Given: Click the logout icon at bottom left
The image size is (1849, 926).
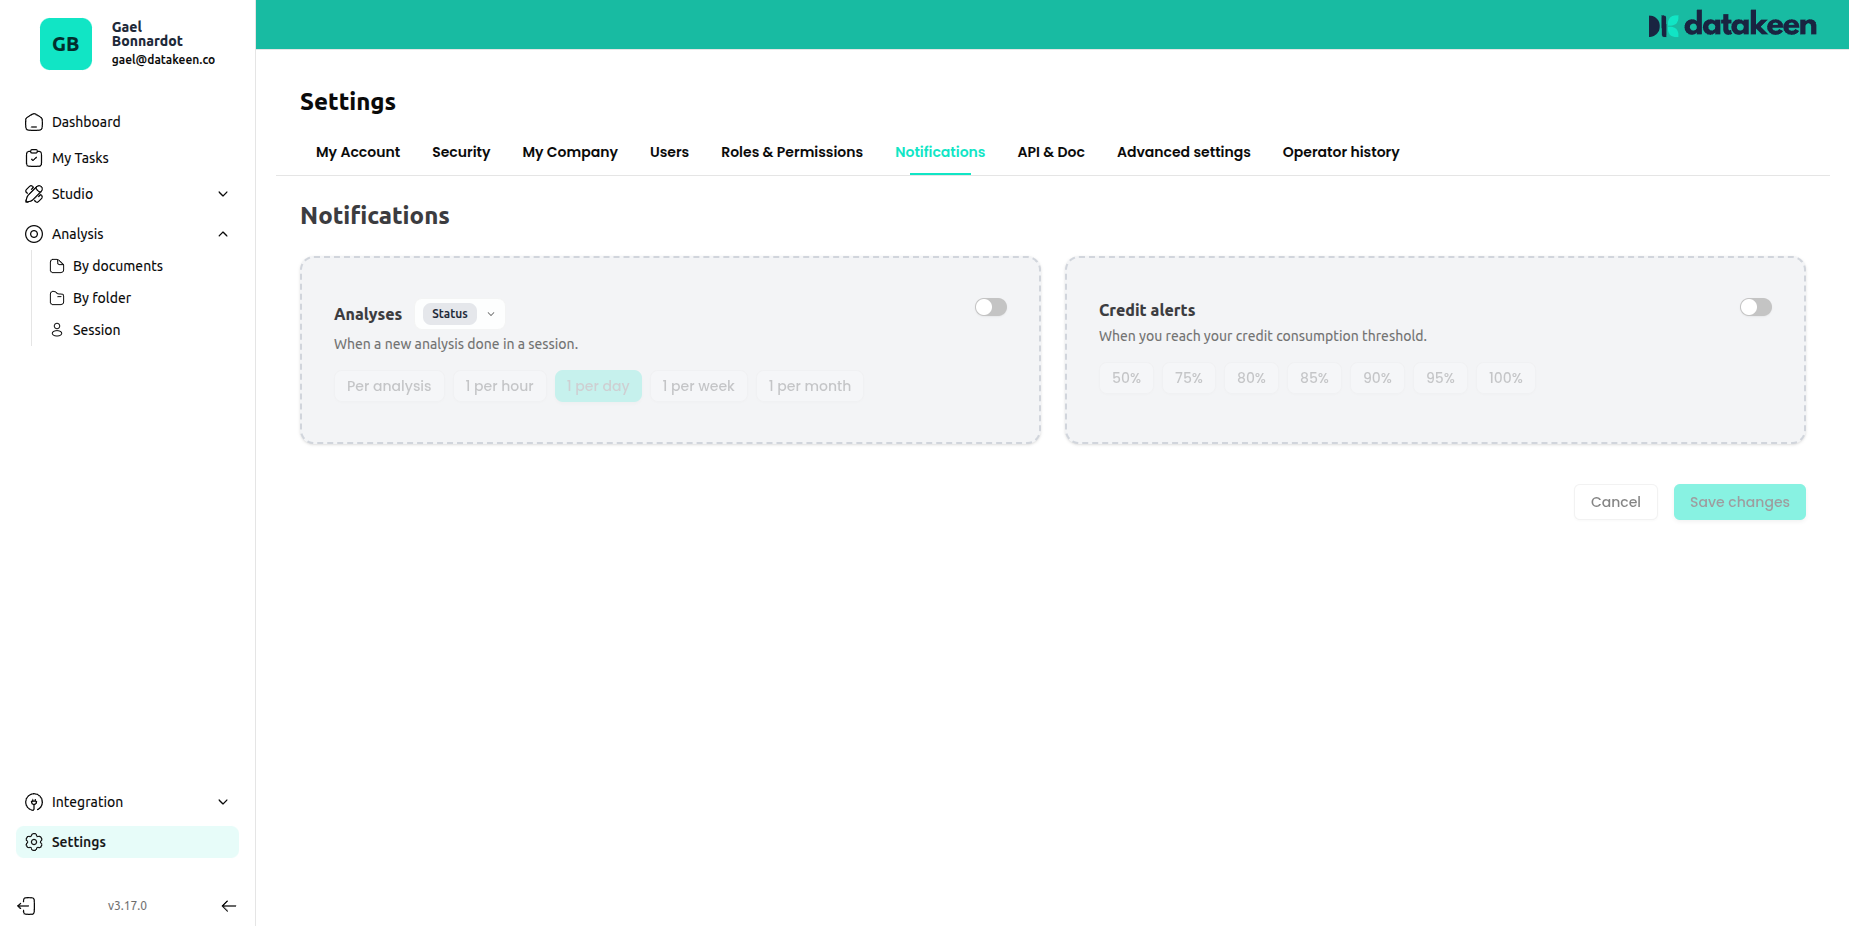Looking at the screenshot, I should (27, 906).
